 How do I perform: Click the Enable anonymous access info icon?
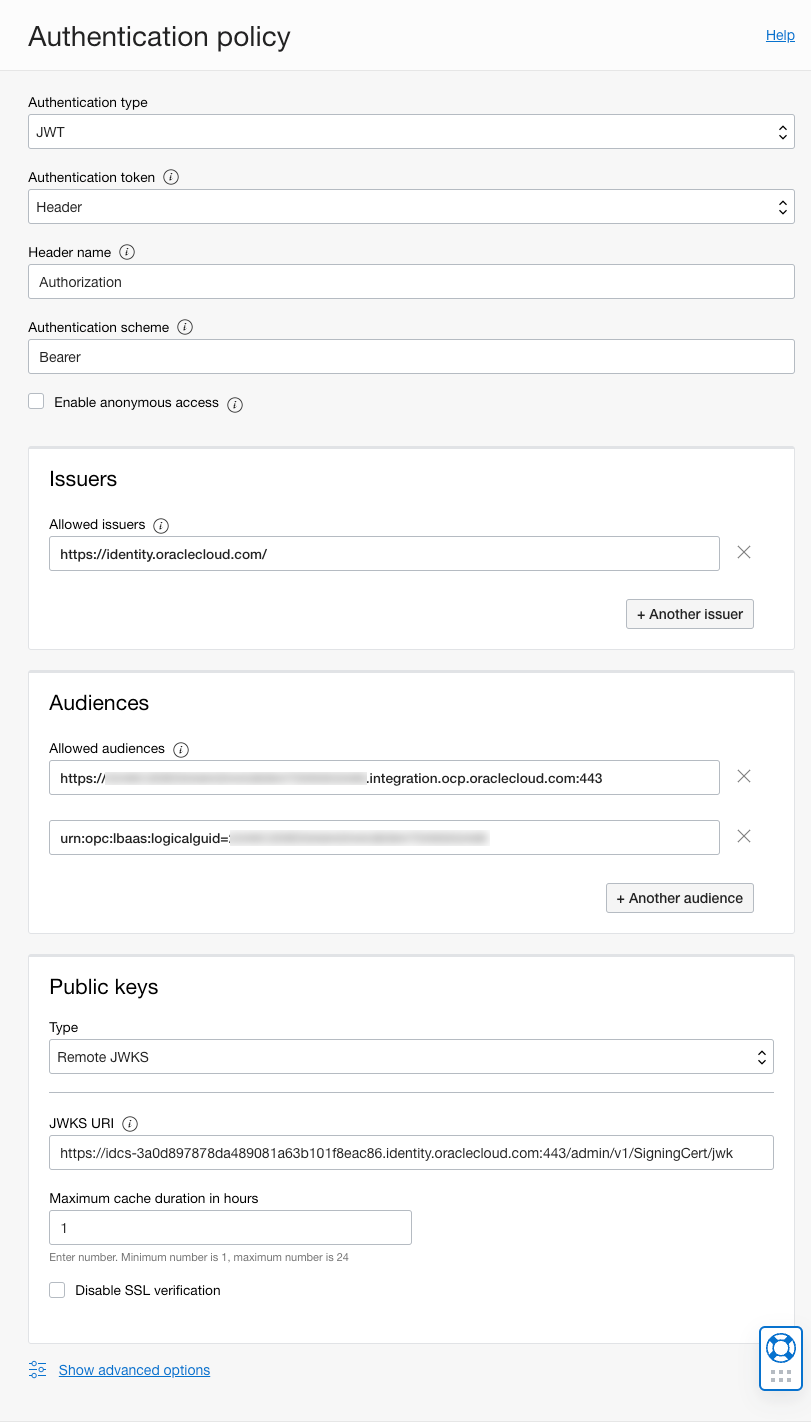click(x=234, y=404)
